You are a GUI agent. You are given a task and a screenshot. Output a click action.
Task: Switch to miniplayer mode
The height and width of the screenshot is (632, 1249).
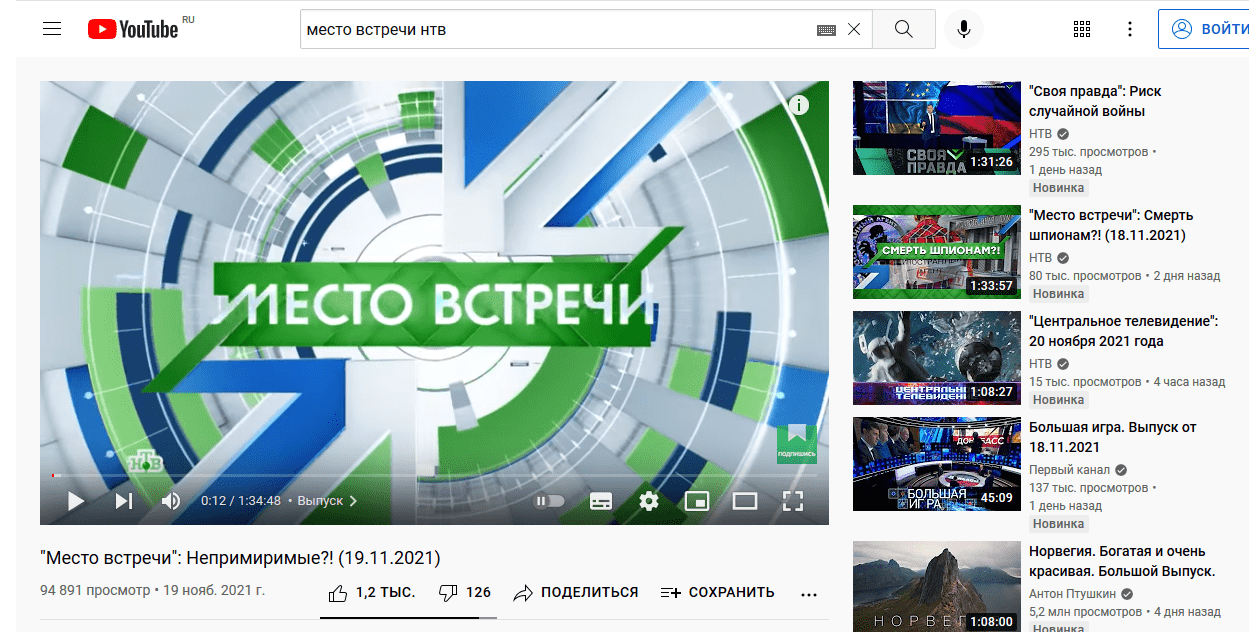point(697,501)
